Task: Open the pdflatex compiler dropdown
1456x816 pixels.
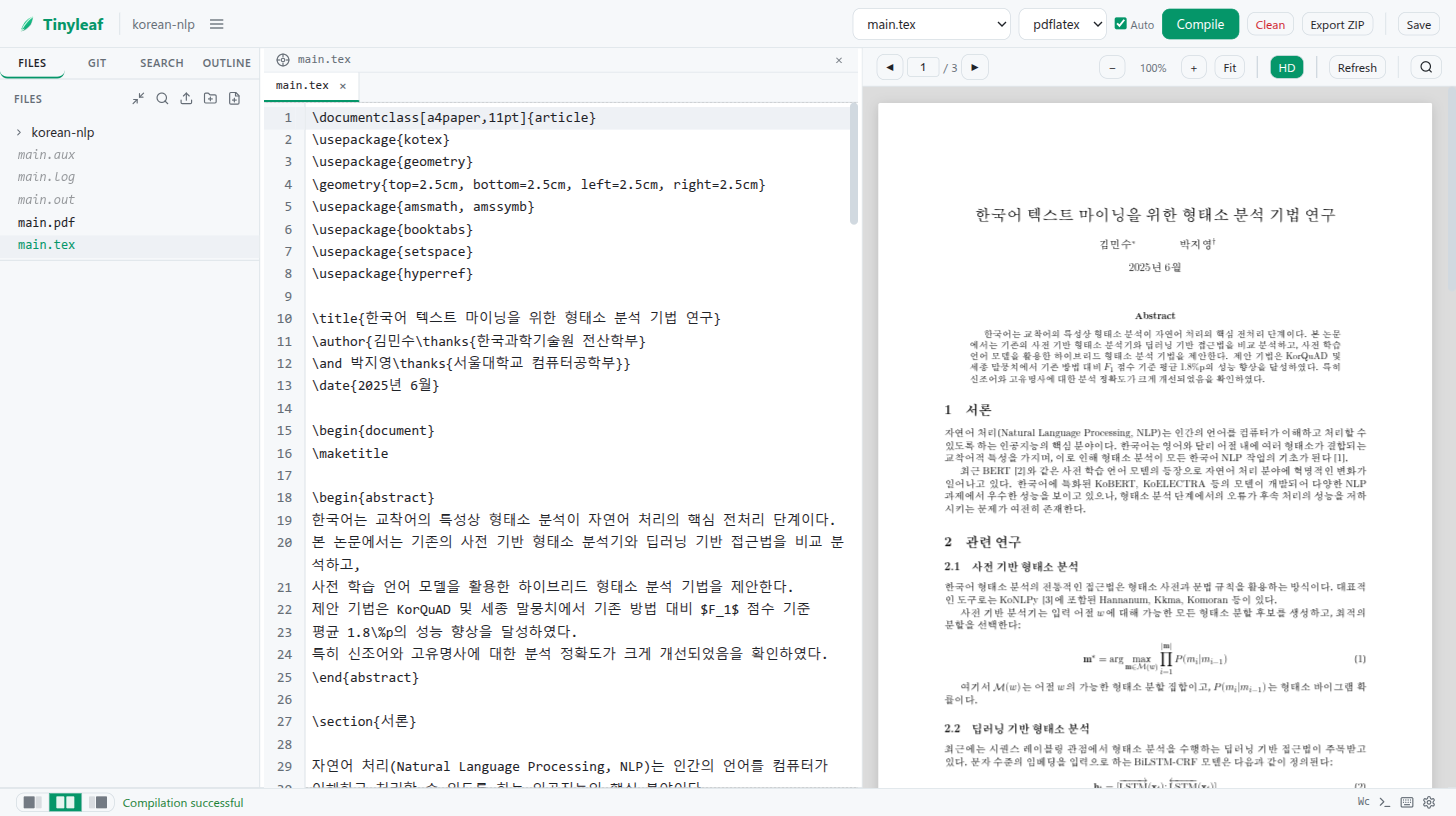Action: [x=1062, y=24]
